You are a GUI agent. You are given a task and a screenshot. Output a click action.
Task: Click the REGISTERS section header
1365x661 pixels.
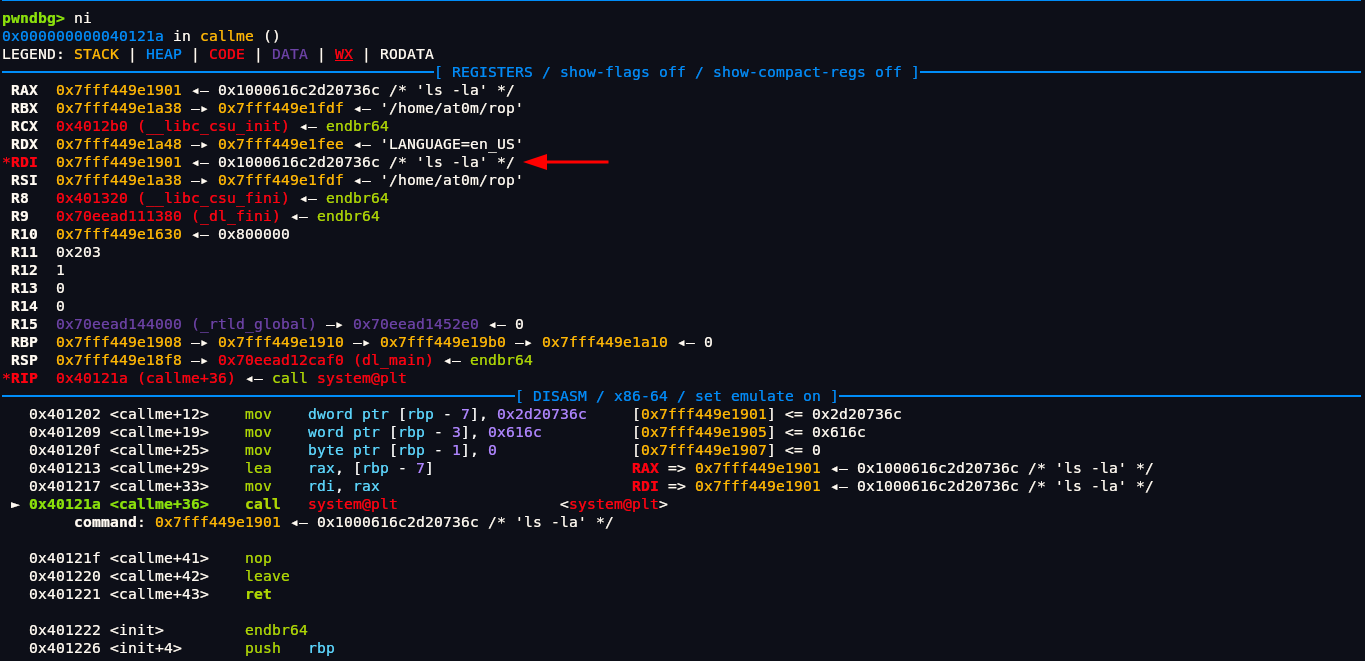point(677,72)
